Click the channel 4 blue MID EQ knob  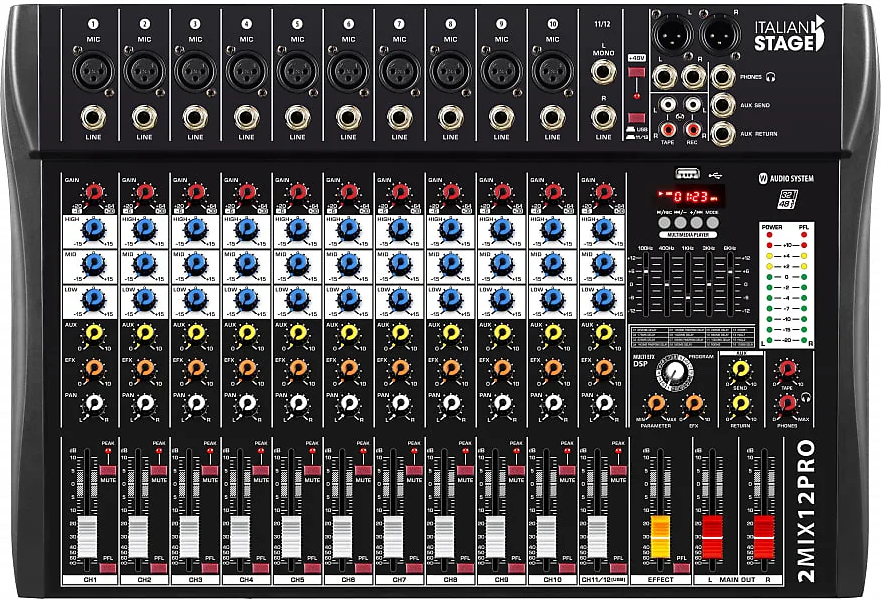(x=247, y=264)
